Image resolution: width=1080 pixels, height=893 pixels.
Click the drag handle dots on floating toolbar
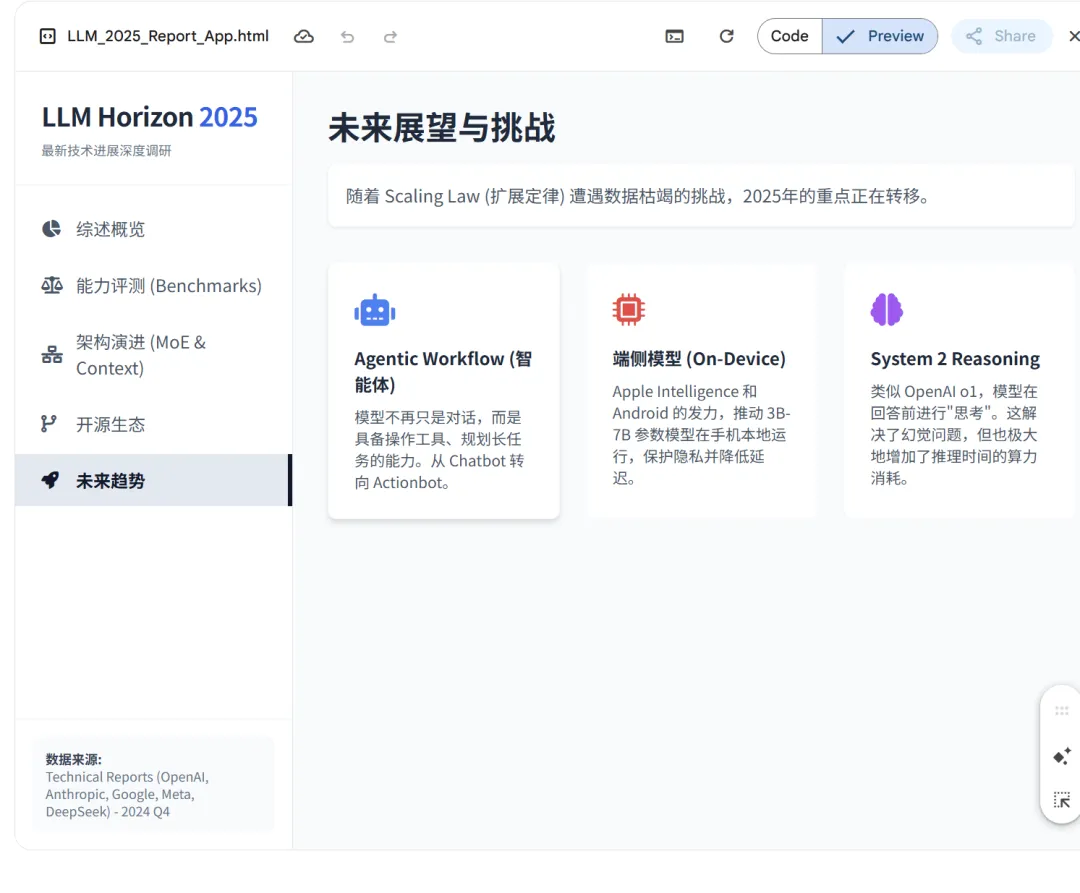(x=1062, y=711)
